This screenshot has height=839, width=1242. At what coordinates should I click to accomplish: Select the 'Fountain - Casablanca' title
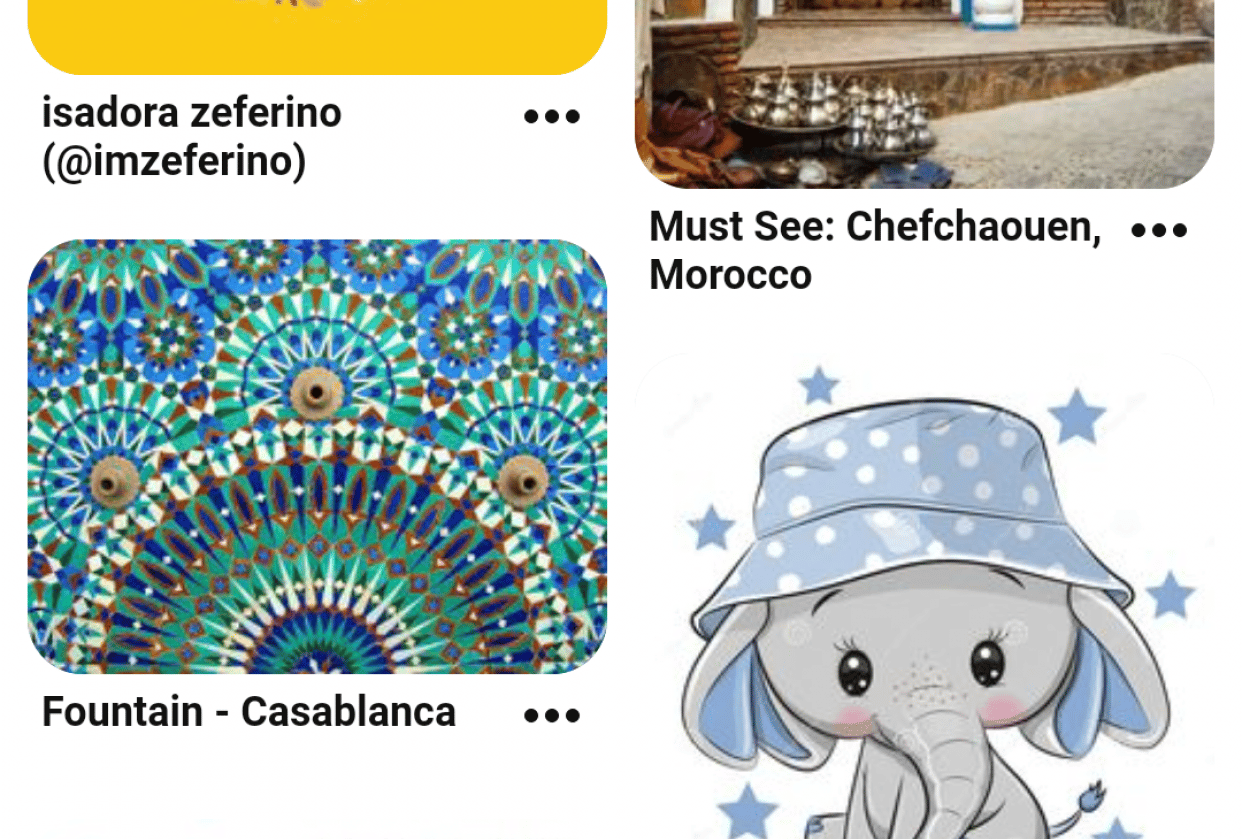click(x=249, y=712)
